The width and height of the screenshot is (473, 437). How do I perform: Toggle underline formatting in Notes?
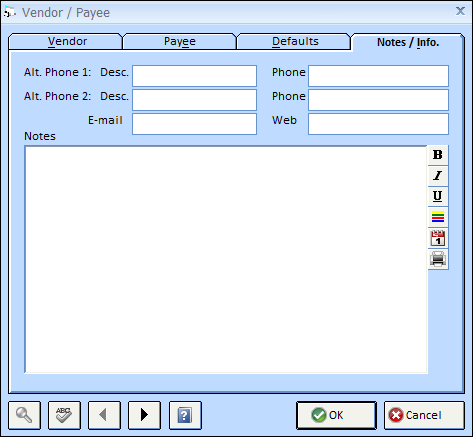tap(438, 196)
